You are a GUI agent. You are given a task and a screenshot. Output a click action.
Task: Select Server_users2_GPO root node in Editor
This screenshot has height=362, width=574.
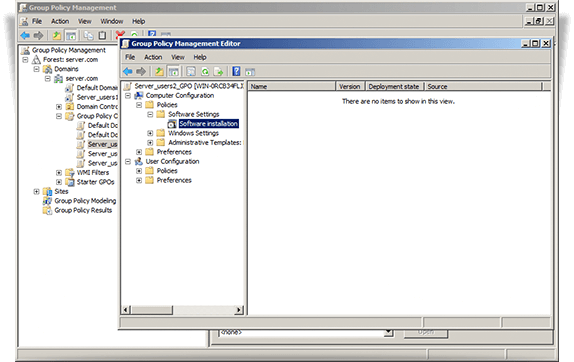(x=189, y=86)
